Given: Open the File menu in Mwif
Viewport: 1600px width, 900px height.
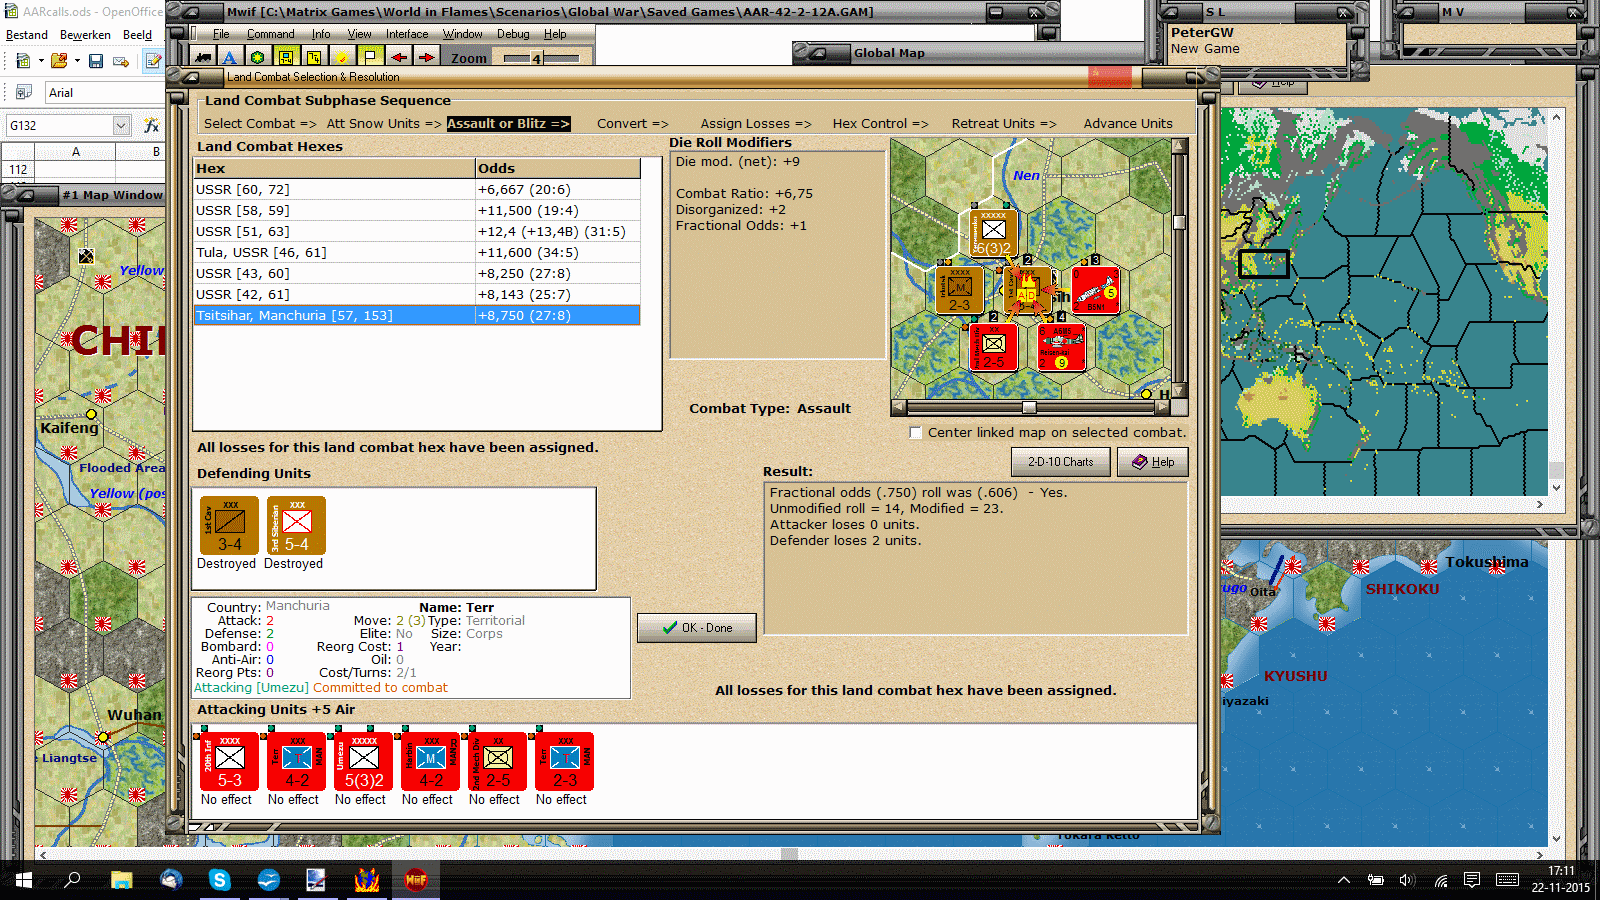Looking at the screenshot, I should [x=221, y=34].
